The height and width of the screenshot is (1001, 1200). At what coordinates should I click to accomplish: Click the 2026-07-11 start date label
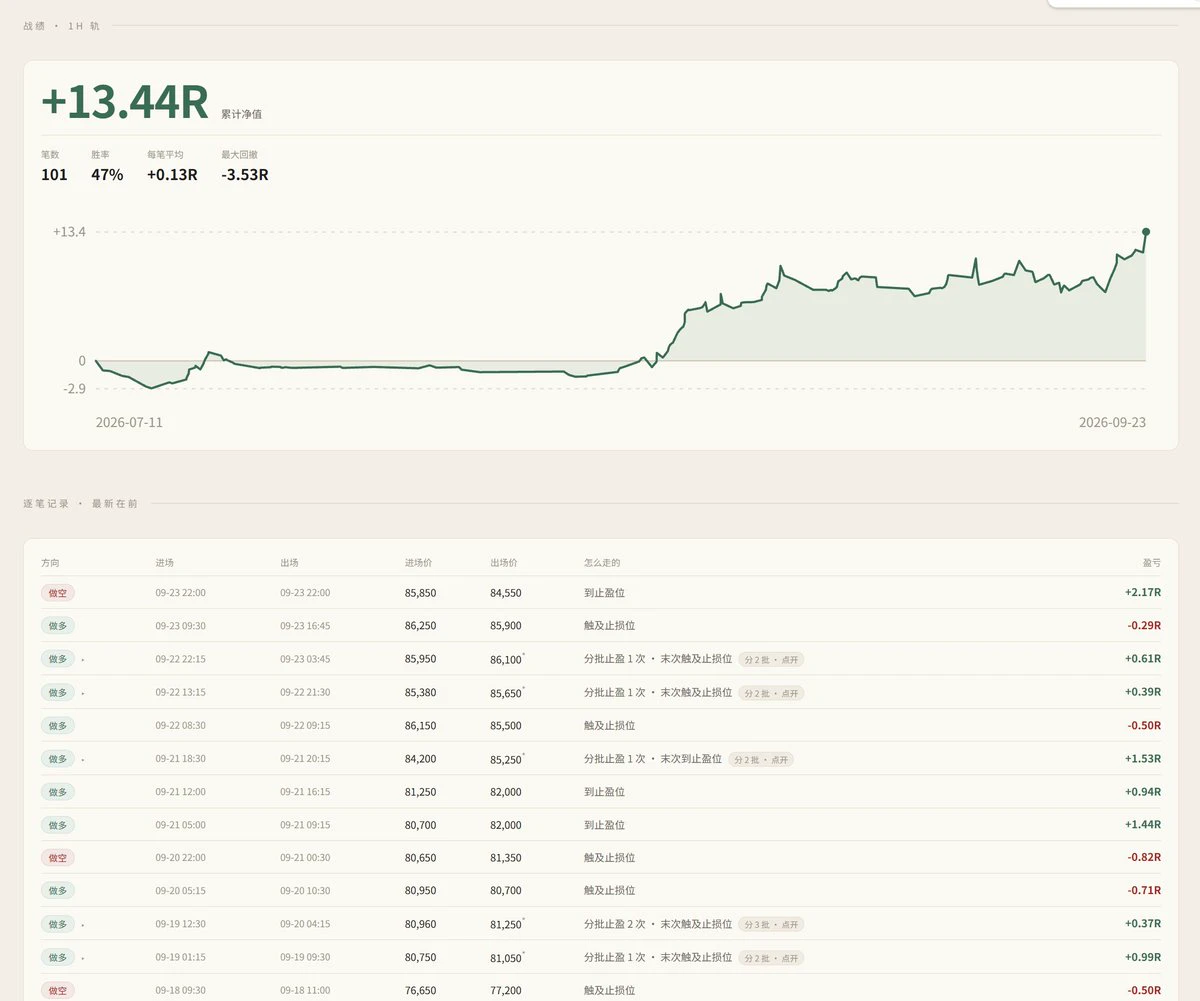tap(129, 422)
